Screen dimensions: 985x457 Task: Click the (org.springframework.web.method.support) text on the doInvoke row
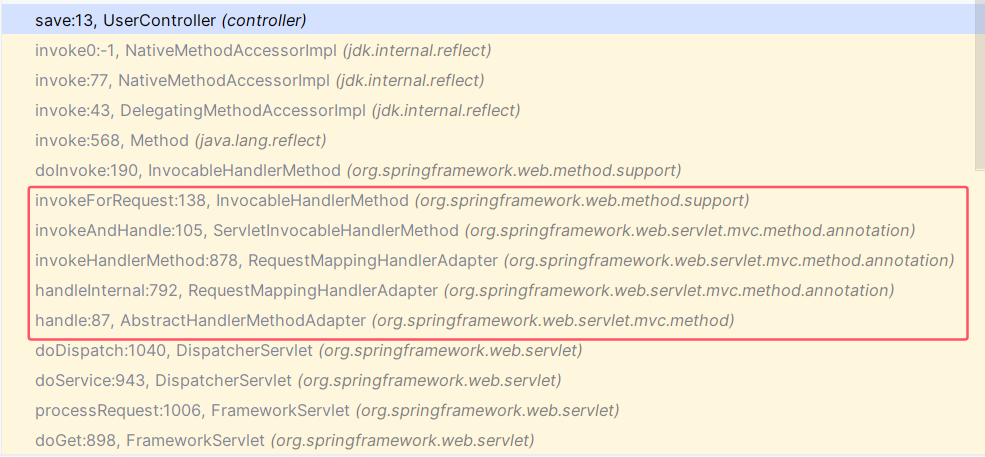[x=514, y=170]
